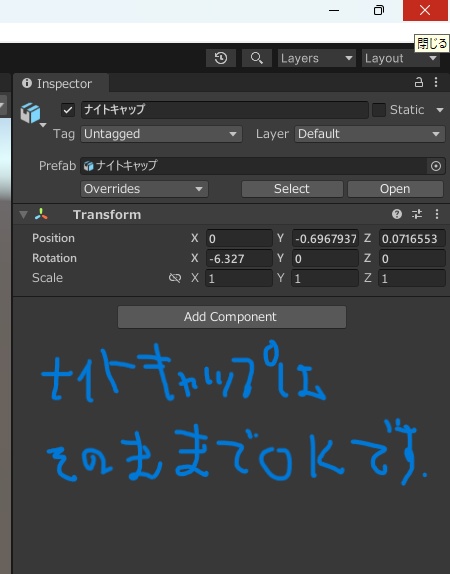Enable the Static checkbox

click(x=379, y=110)
